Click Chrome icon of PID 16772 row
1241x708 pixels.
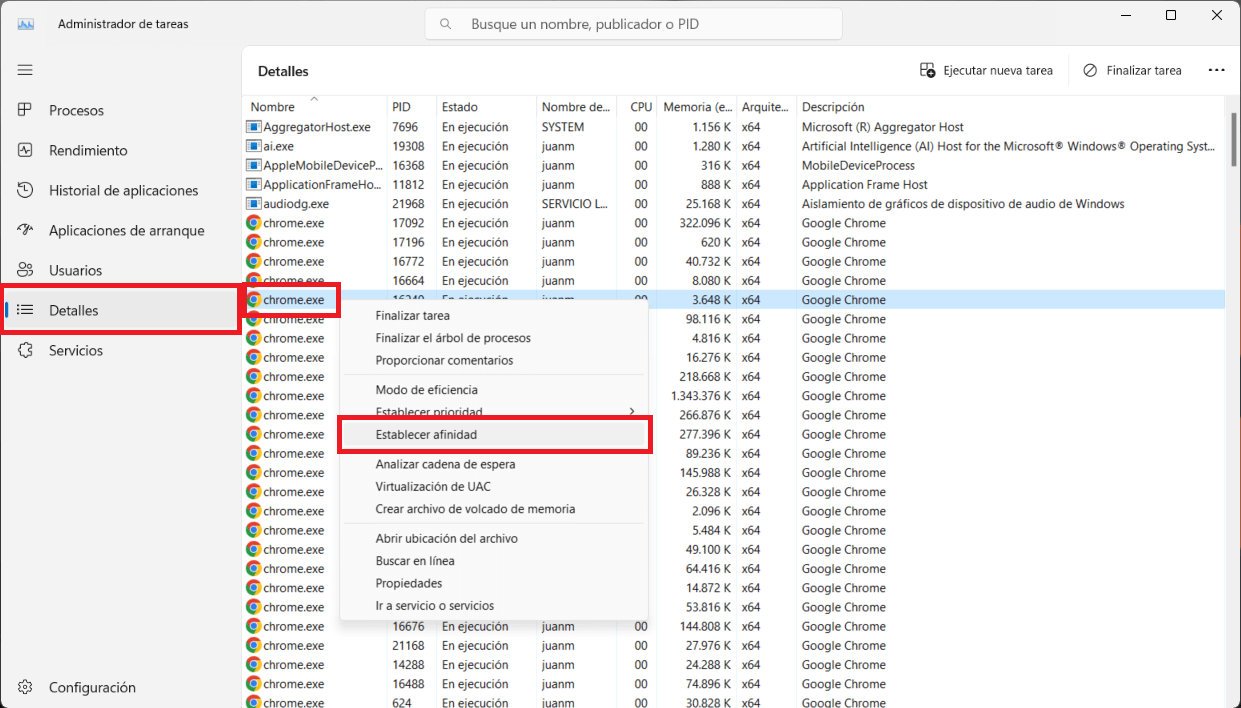(x=253, y=261)
